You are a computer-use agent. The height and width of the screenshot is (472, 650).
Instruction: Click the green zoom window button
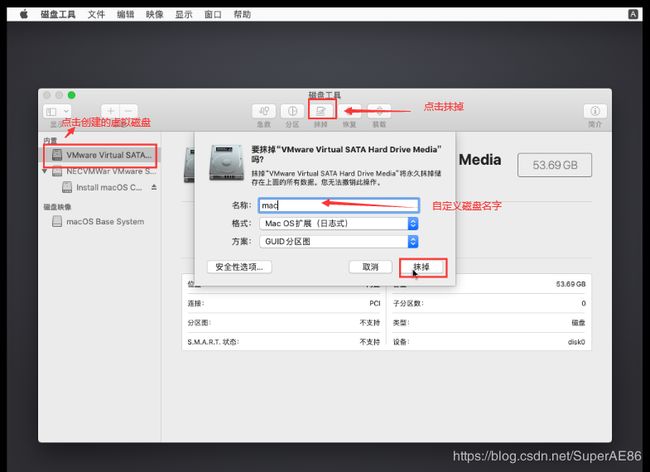[x=72, y=95]
